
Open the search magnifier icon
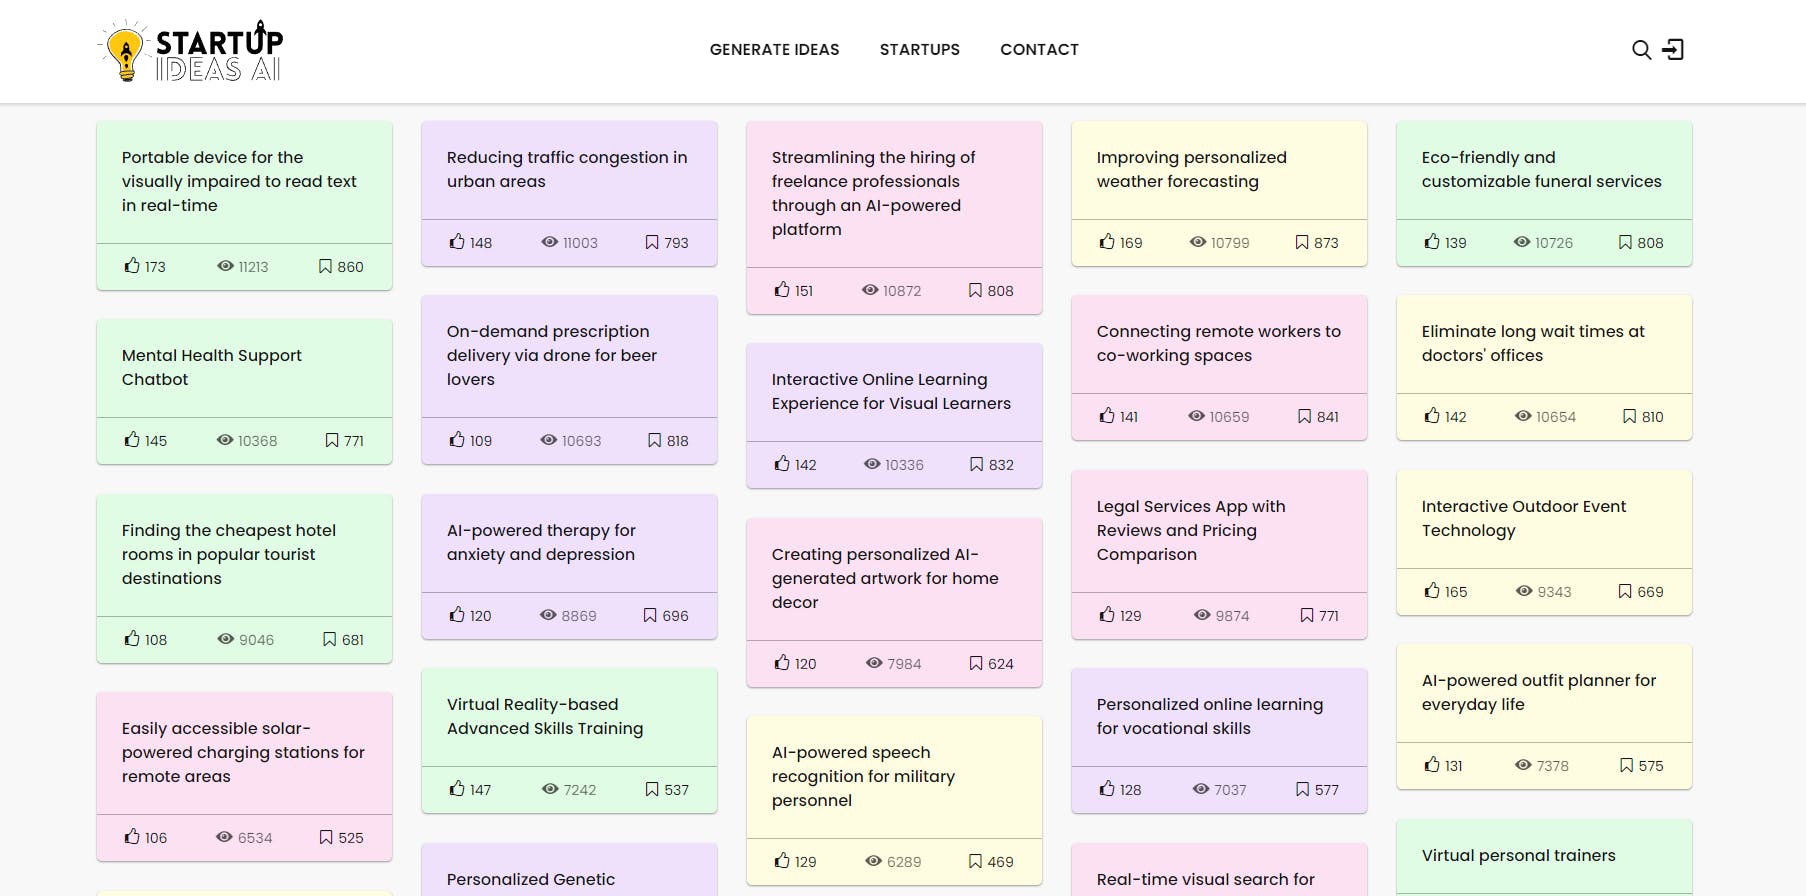pos(1641,50)
